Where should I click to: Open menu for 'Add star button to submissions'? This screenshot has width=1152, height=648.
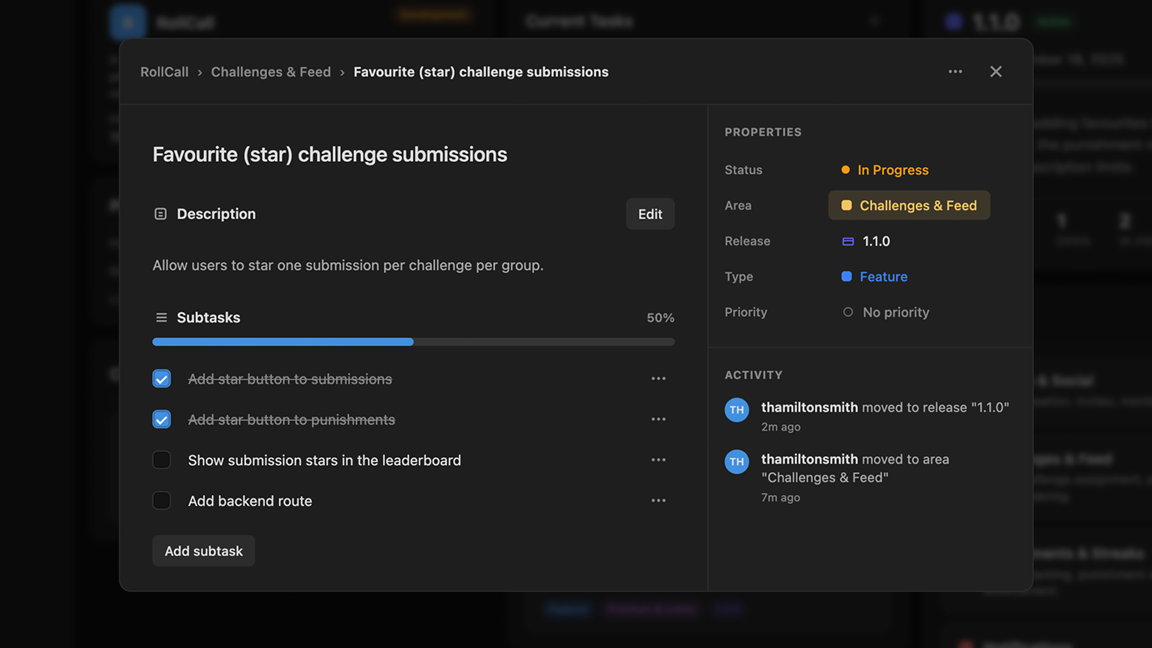(x=658, y=378)
